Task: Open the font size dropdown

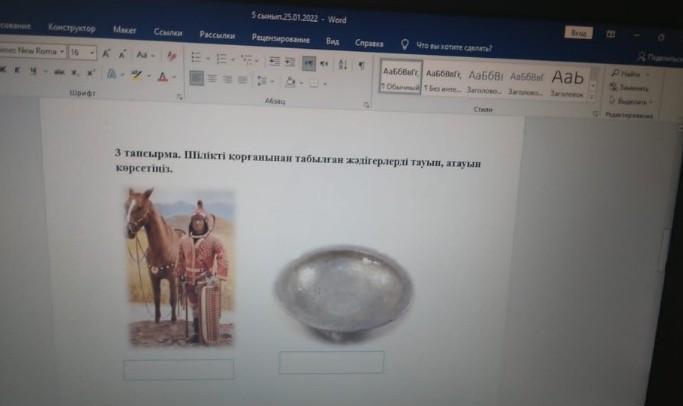Action: pyautogui.click(x=92, y=53)
